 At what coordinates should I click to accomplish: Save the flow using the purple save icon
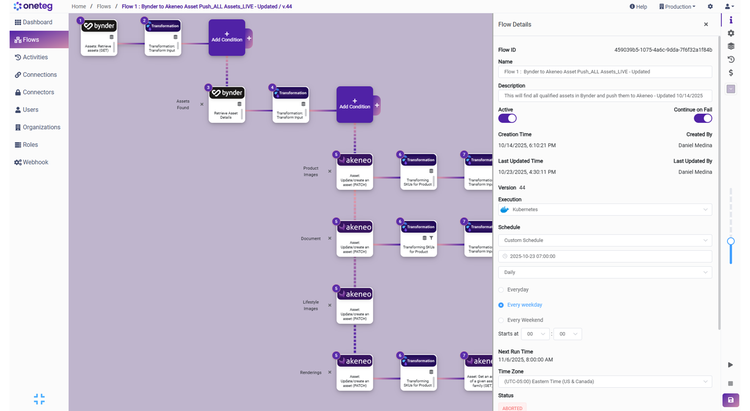click(x=731, y=400)
